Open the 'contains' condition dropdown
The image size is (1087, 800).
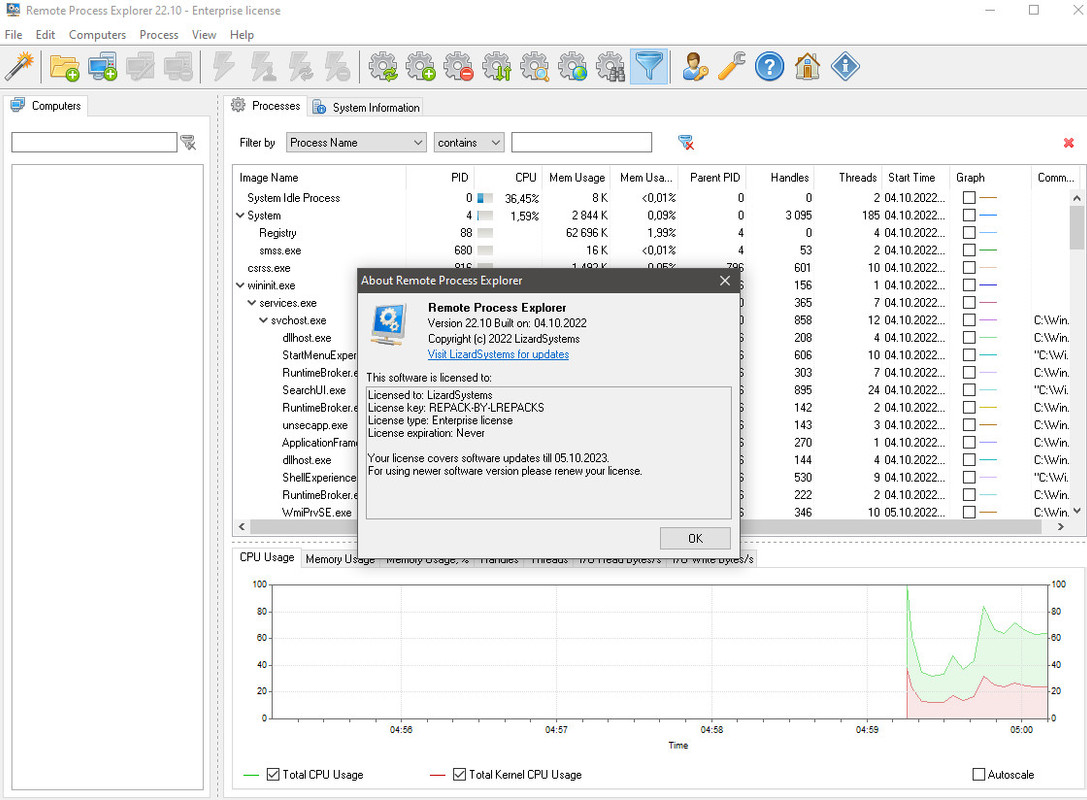click(x=469, y=142)
